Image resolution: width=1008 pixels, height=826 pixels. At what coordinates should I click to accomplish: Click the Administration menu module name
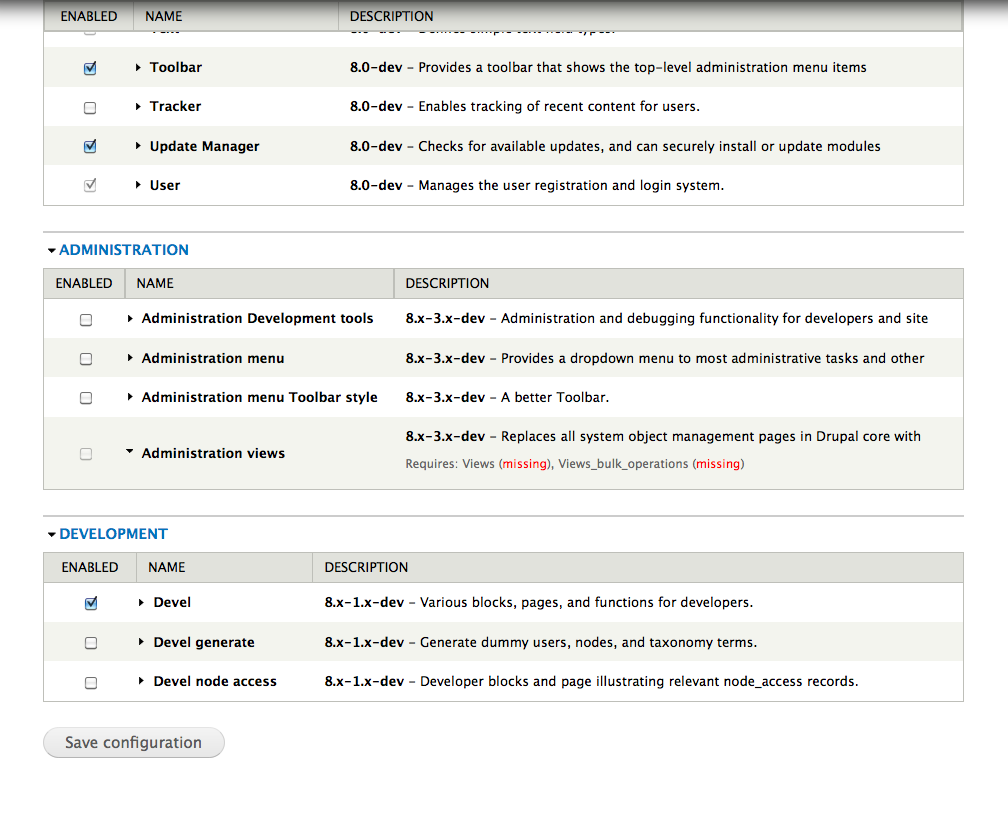213,358
